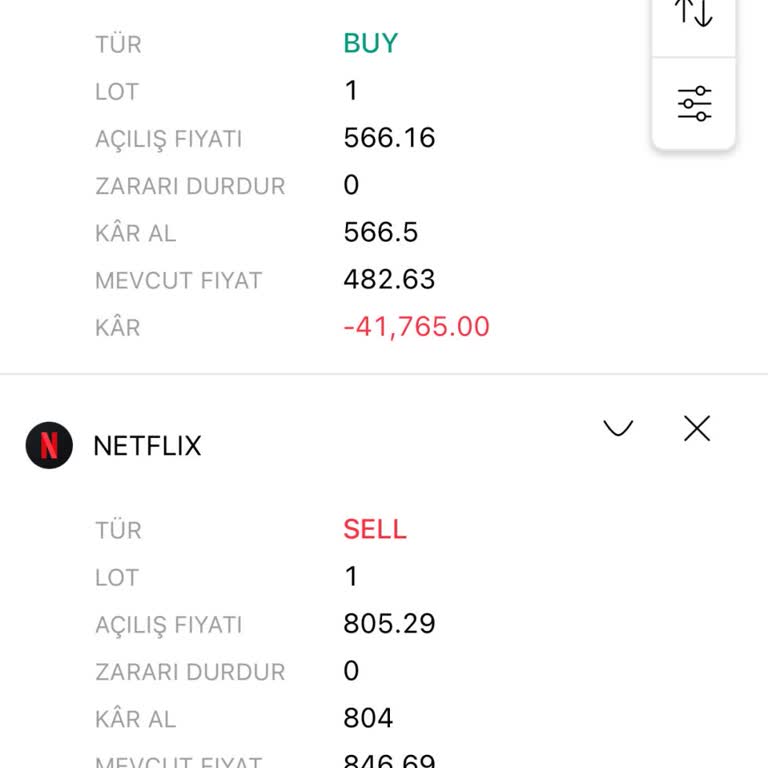Click the -41,765.00 loss value

click(x=416, y=327)
